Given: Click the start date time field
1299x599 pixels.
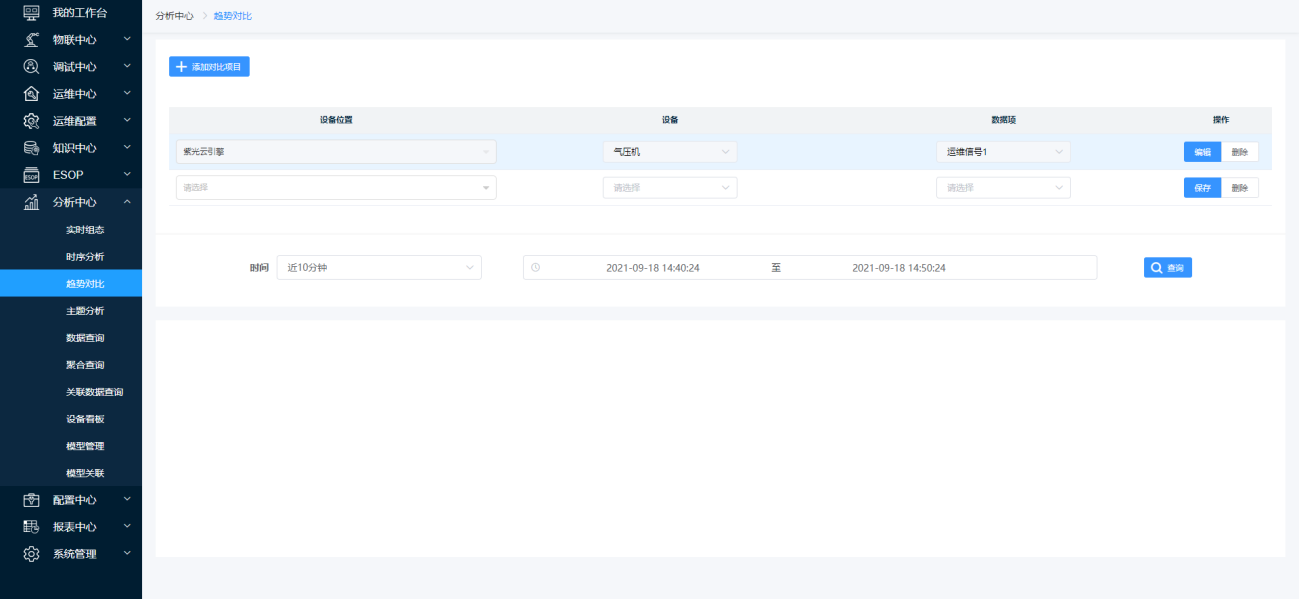Looking at the screenshot, I should 652,268.
